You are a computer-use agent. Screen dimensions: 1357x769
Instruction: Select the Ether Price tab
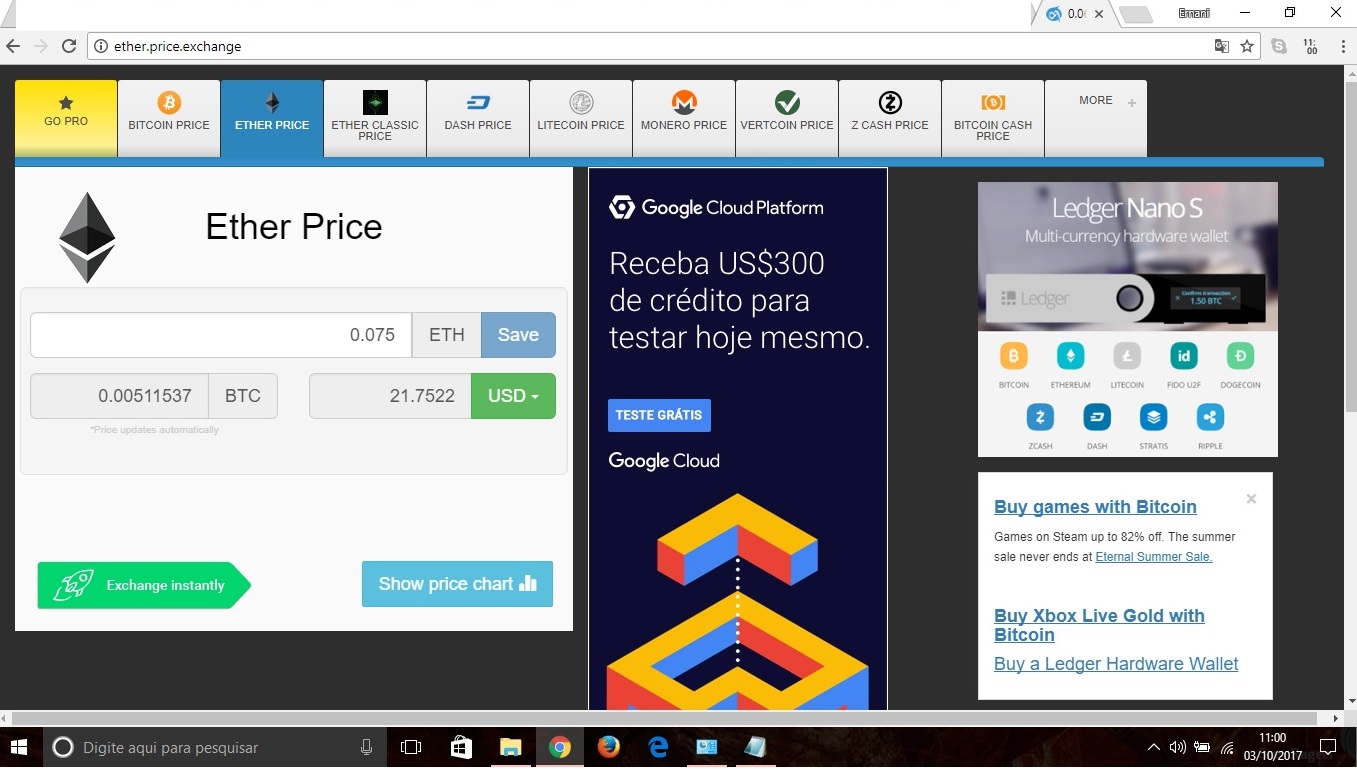(x=272, y=118)
